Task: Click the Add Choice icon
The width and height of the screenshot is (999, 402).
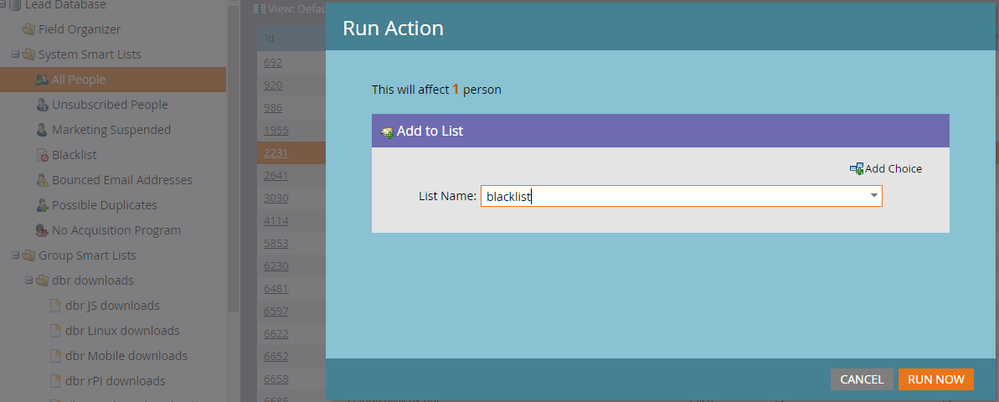Action: 856,169
